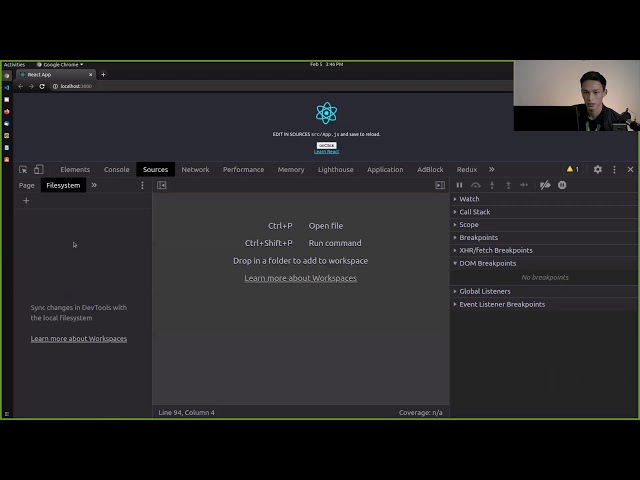Open the AdBlock tab
The height and width of the screenshot is (480, 640).
[x=430, y=169]
